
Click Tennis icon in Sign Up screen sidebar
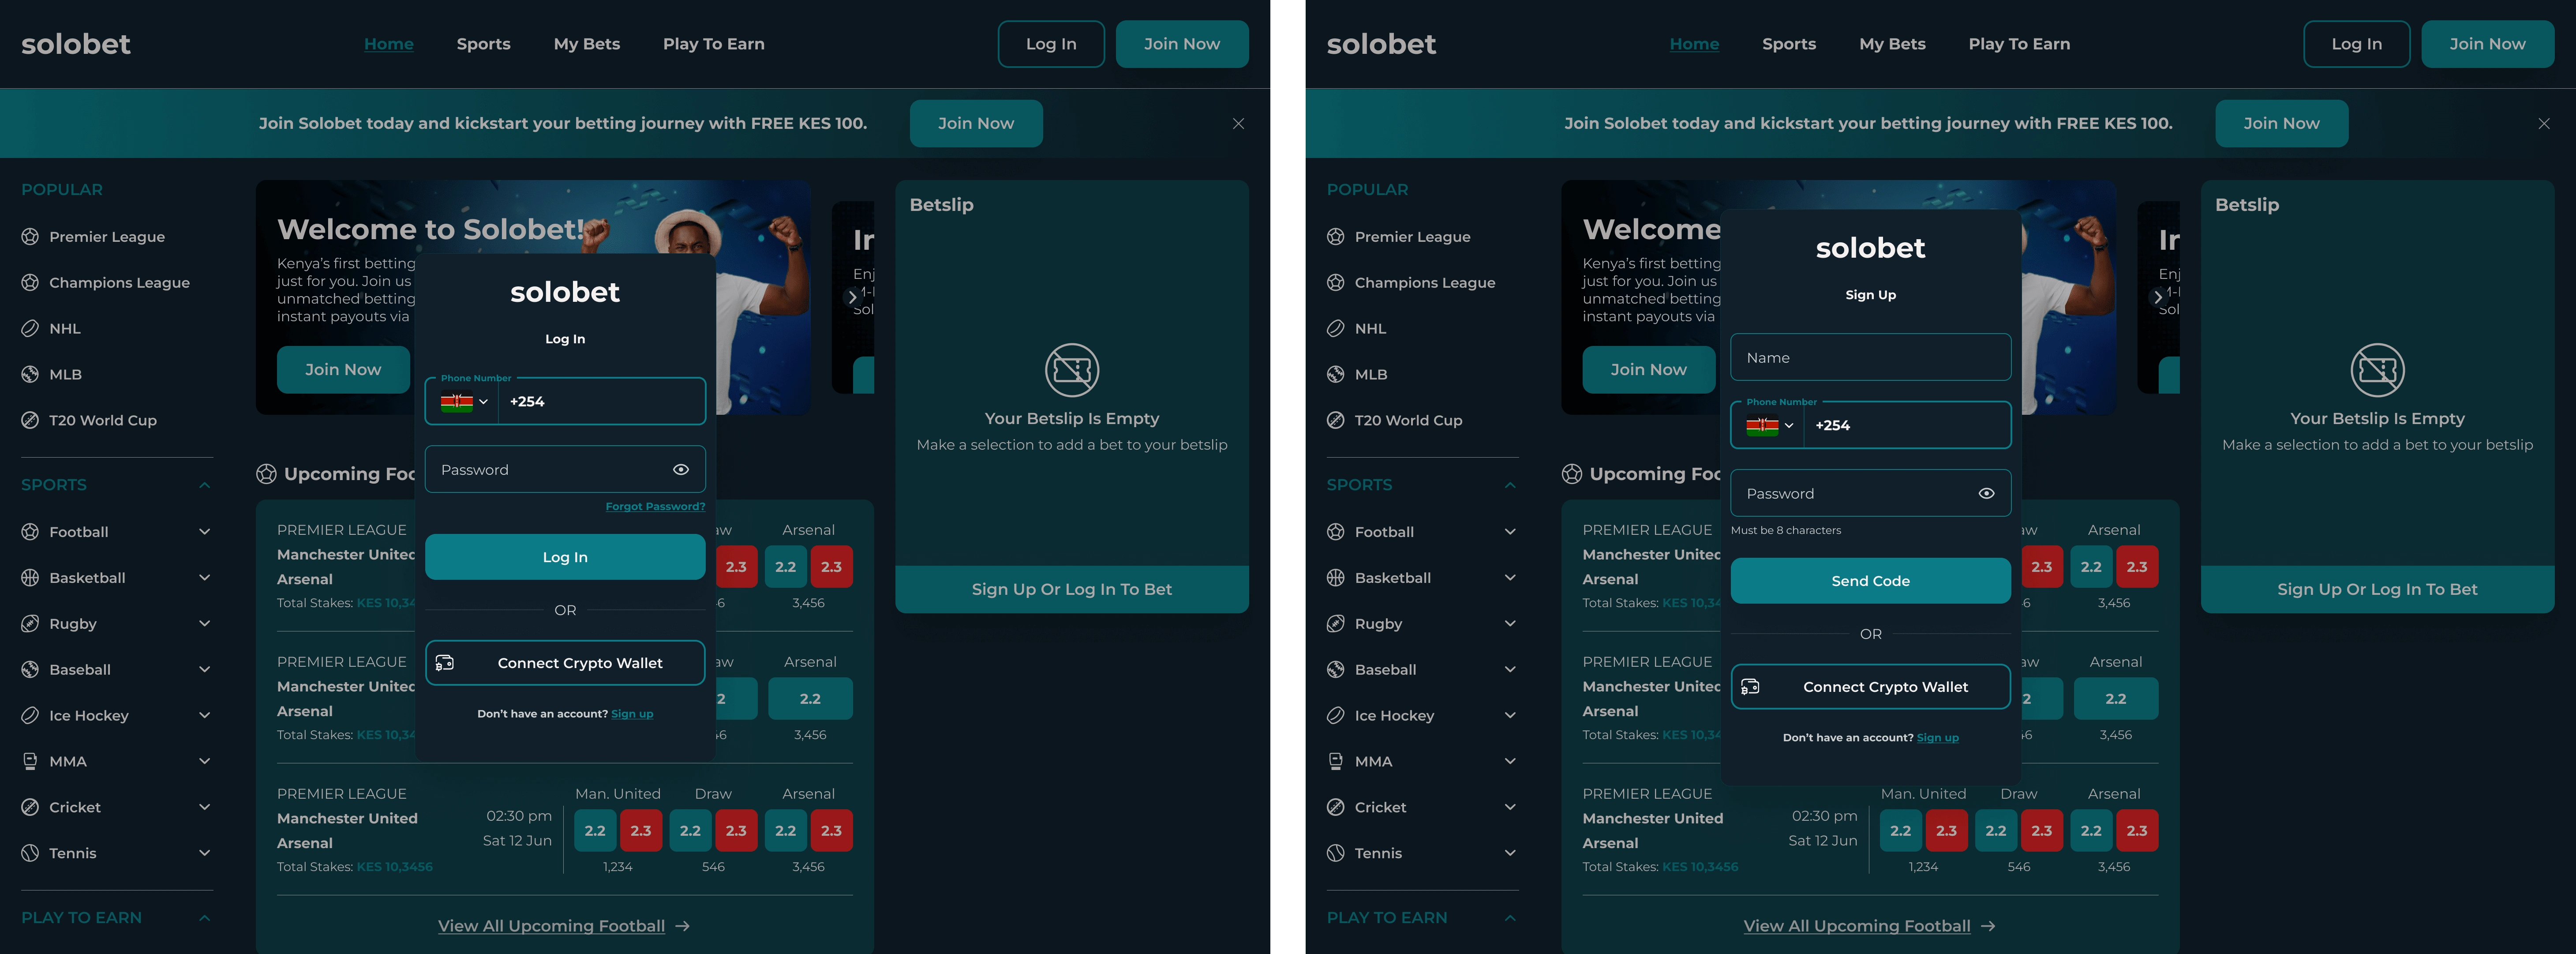[1335, 853]
